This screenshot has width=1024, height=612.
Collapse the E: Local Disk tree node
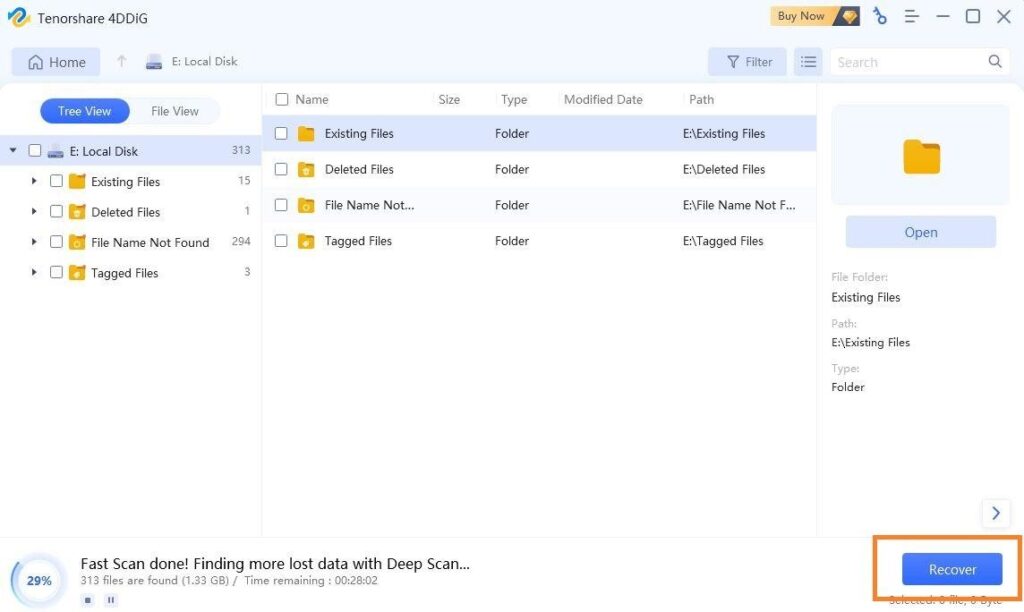pyautogui.click(x=13, y=151)
